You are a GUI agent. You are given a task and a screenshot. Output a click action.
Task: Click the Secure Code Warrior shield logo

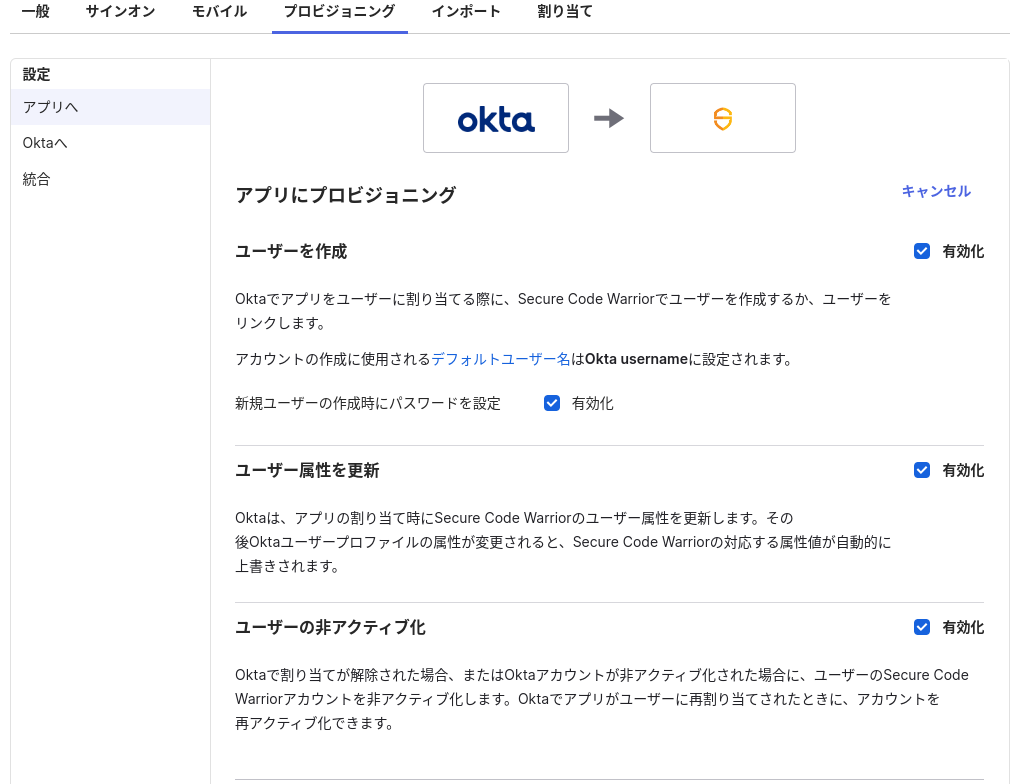coord(722,119)
